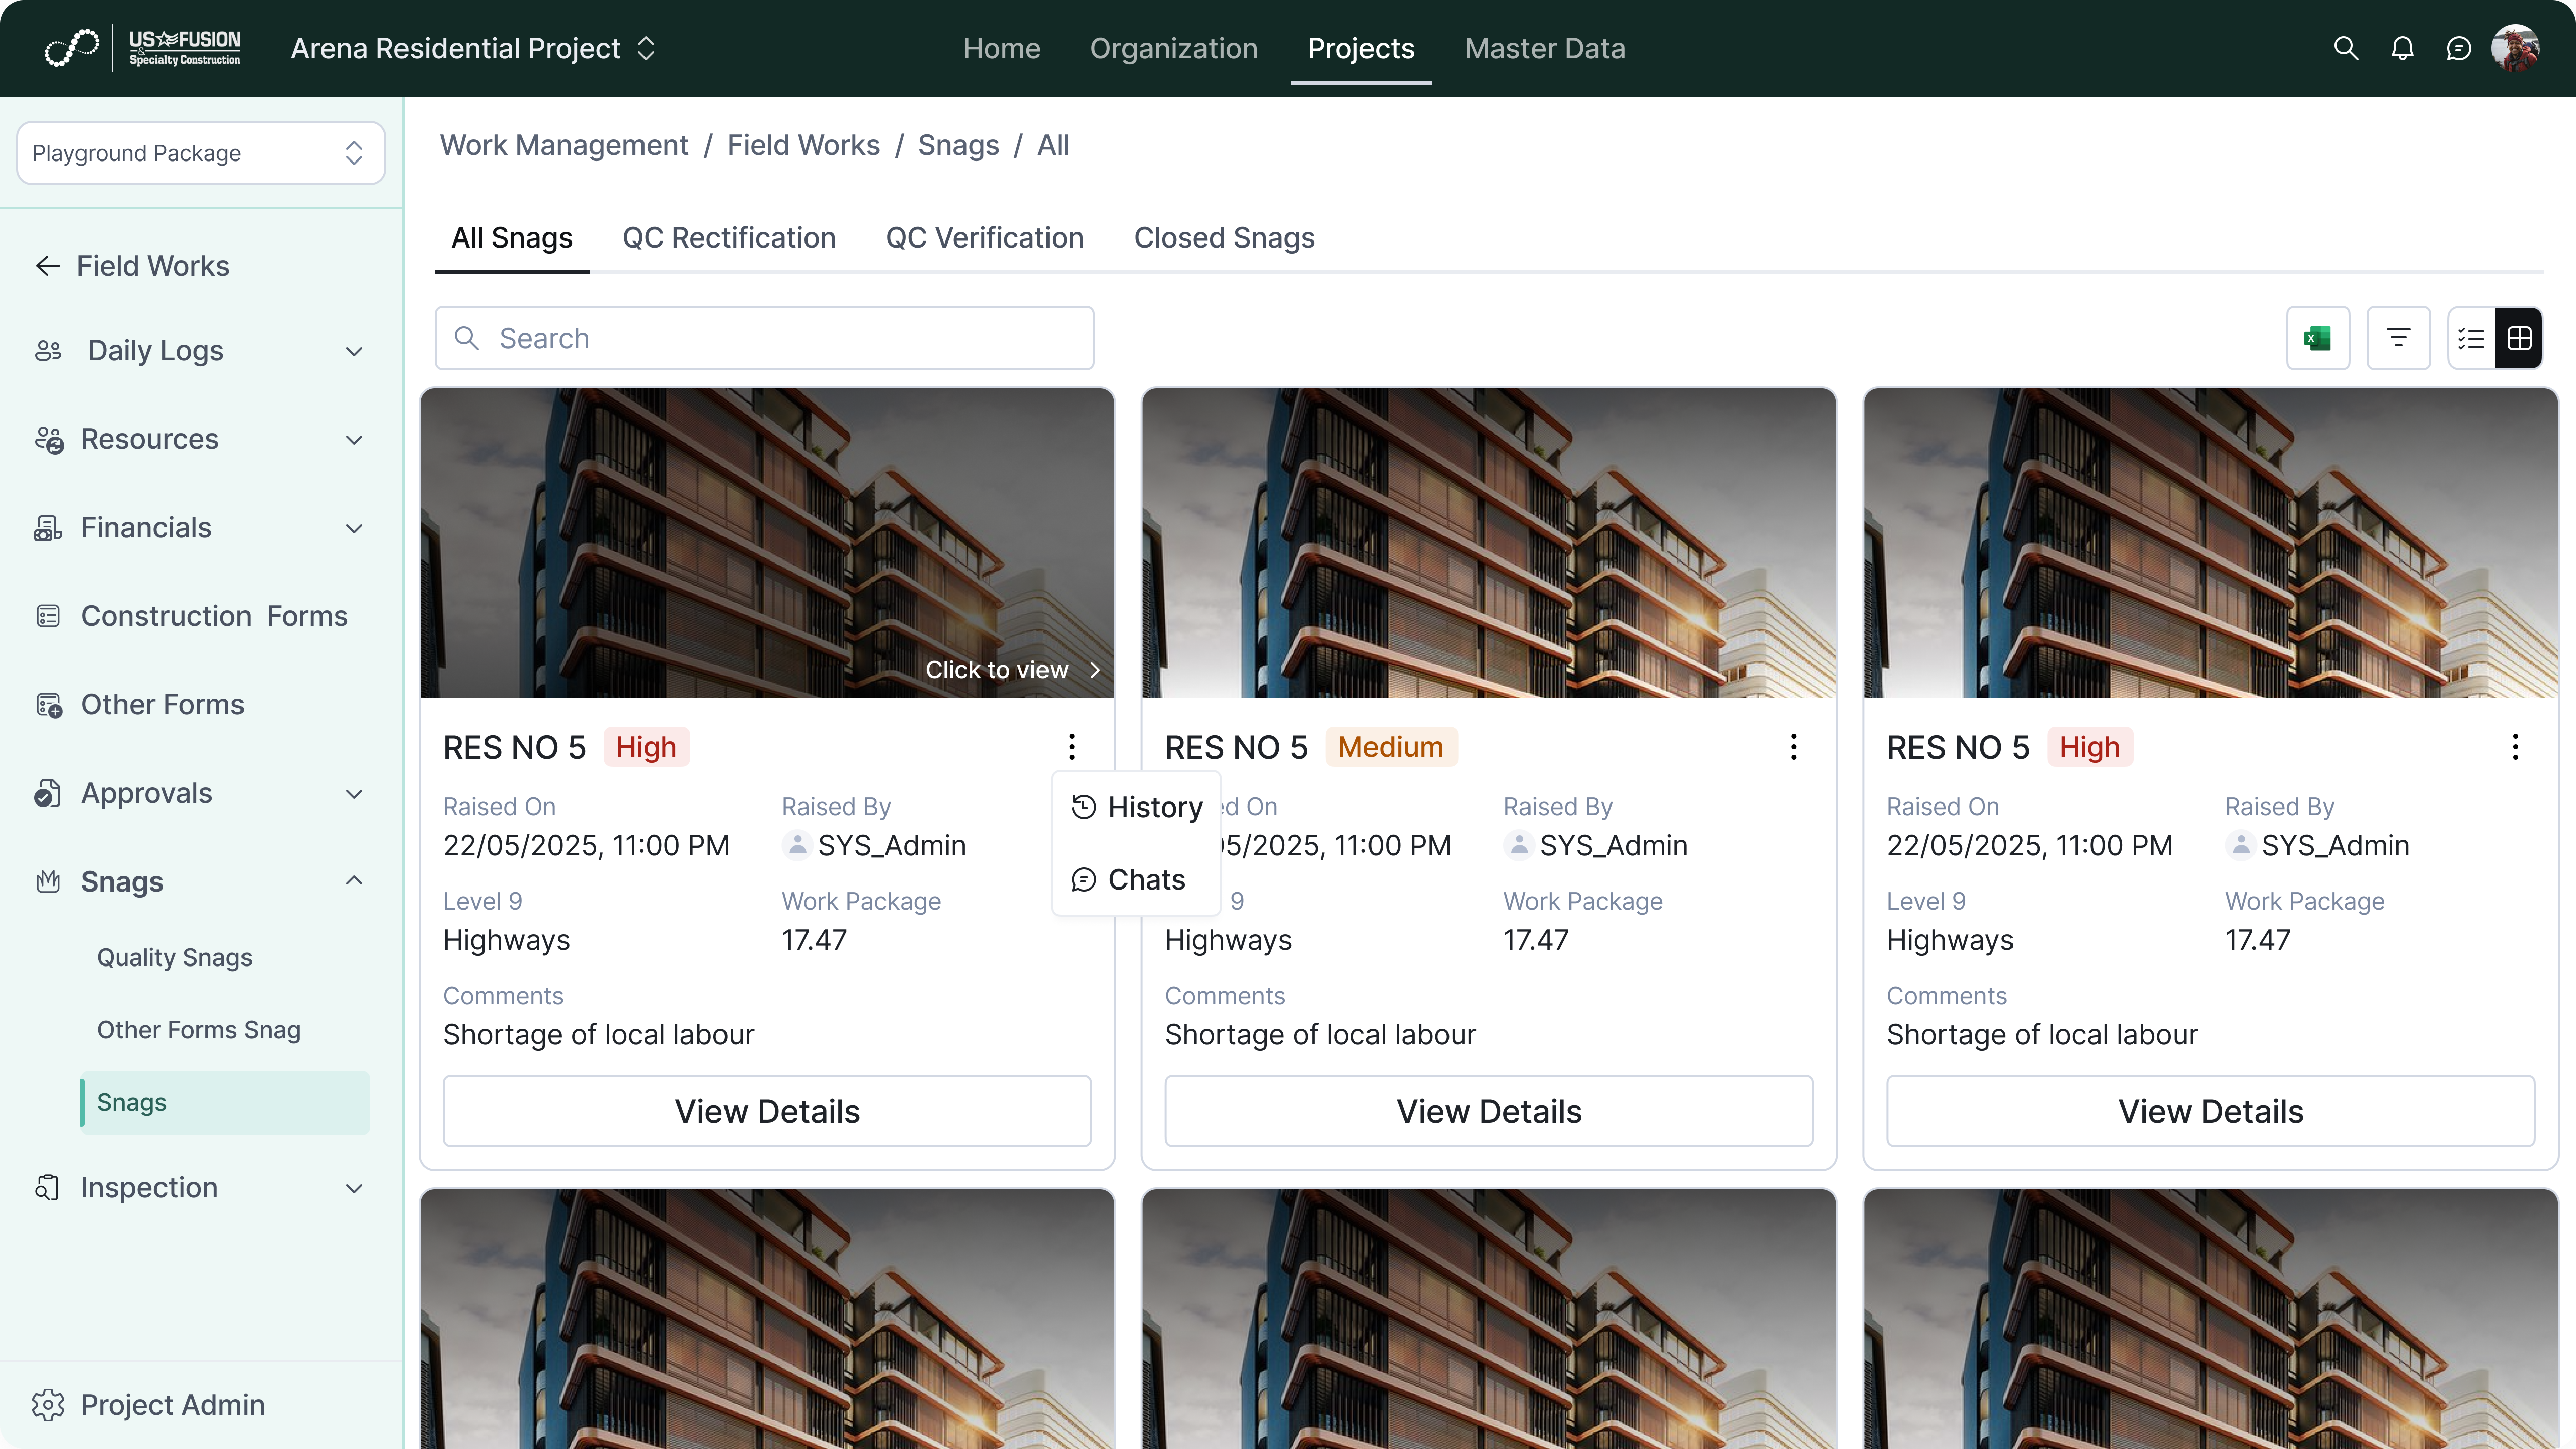Image resolution: width=2576 pixels, height=1449 pixels.
Task: View Details of the third snag card
Action: coord(2211,1111)
